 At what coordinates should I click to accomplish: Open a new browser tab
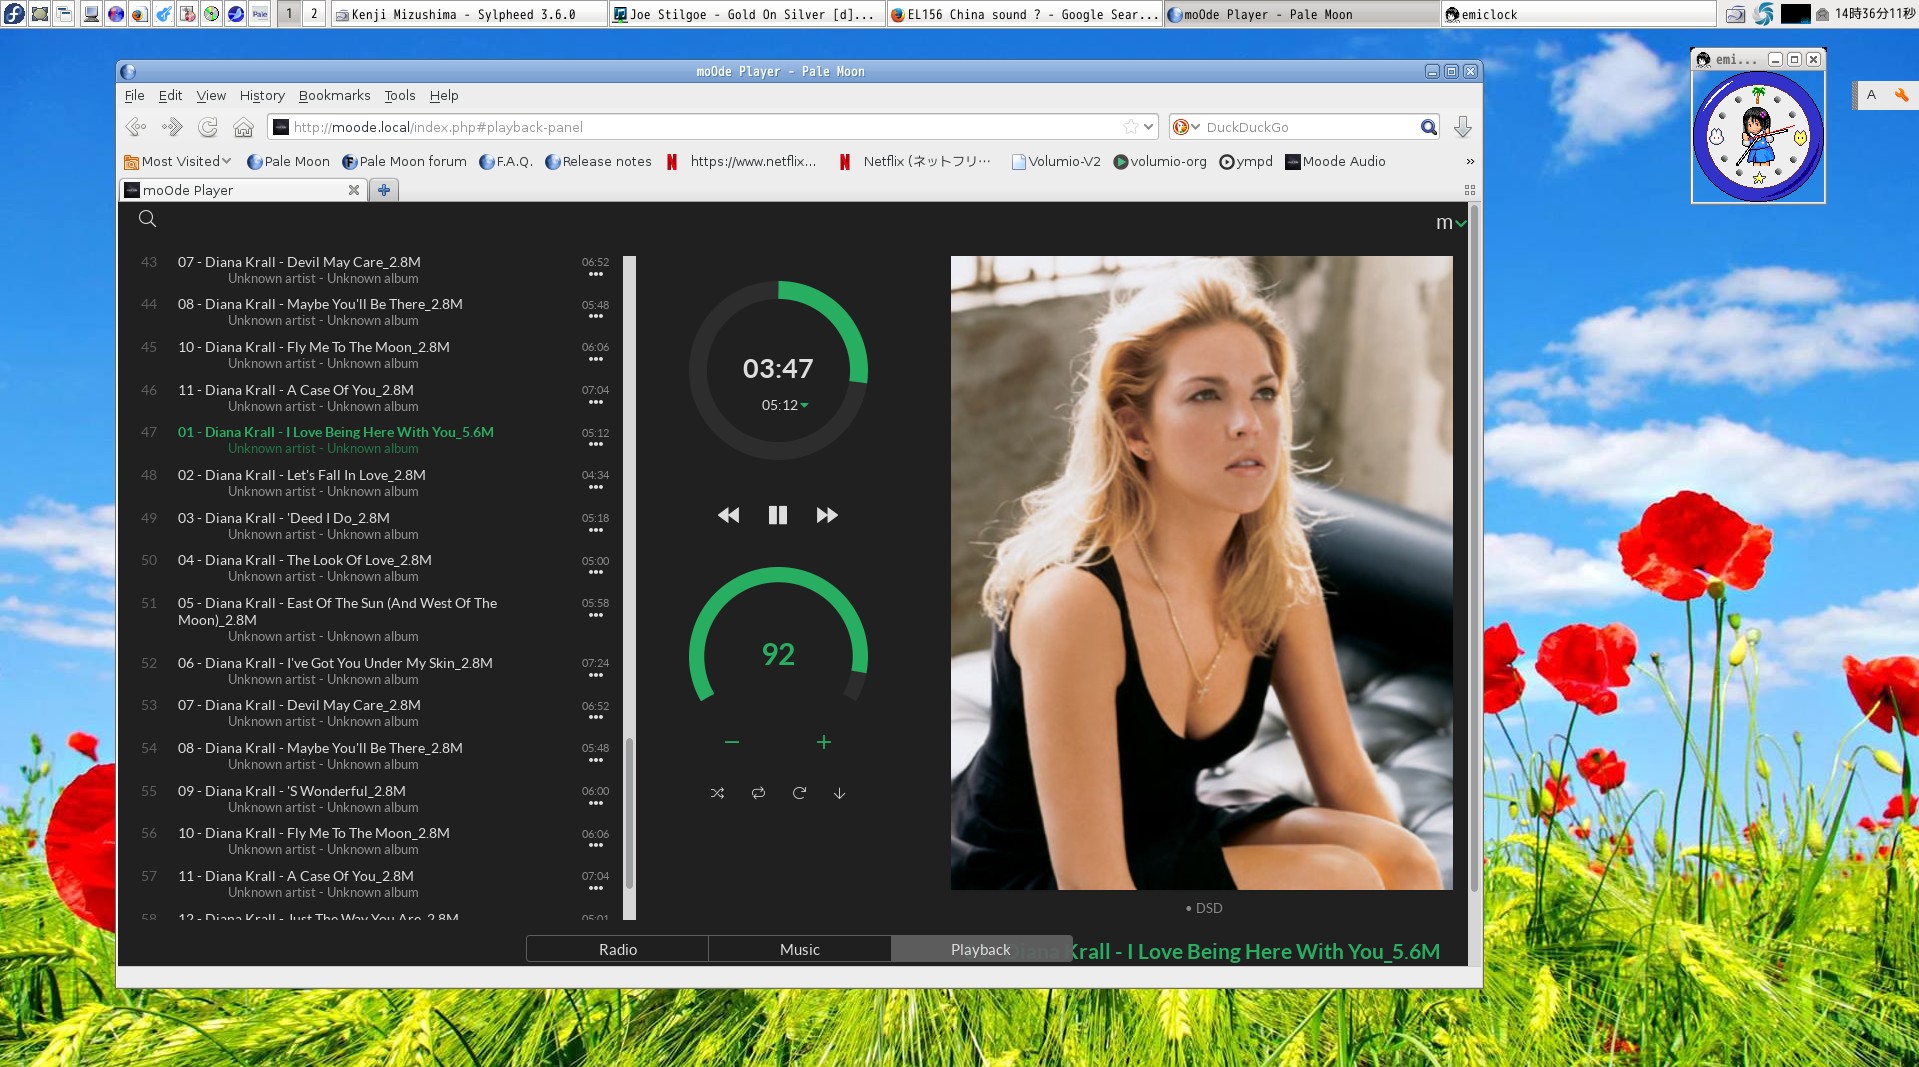[x=383, y=190]
